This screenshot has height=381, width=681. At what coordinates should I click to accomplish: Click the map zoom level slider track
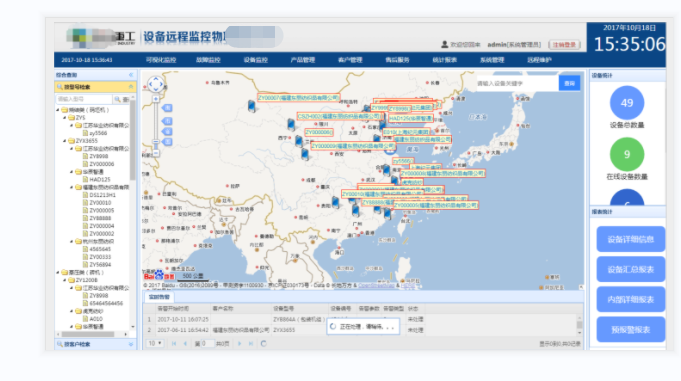[x=156, y=126]
